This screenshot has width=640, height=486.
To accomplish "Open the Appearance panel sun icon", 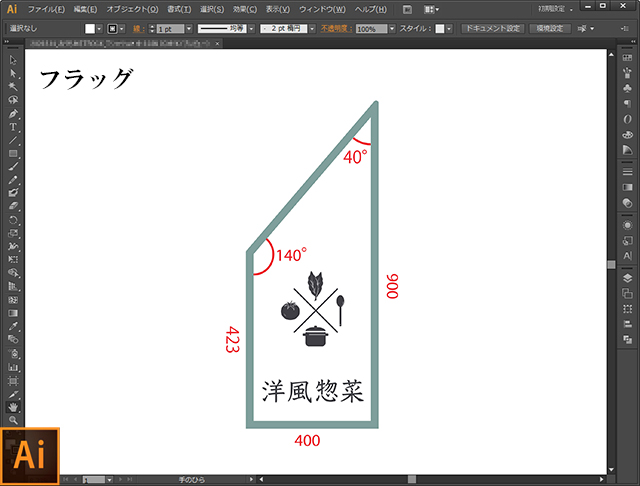I will pos(627,225).
